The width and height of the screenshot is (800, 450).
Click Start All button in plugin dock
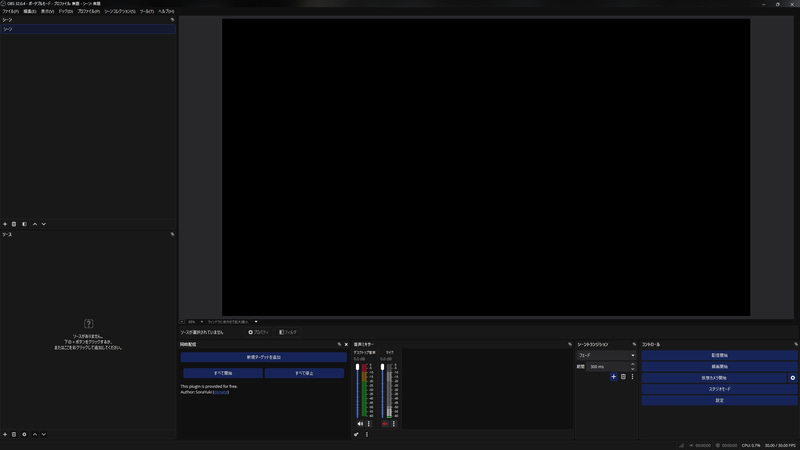[223, 373]
